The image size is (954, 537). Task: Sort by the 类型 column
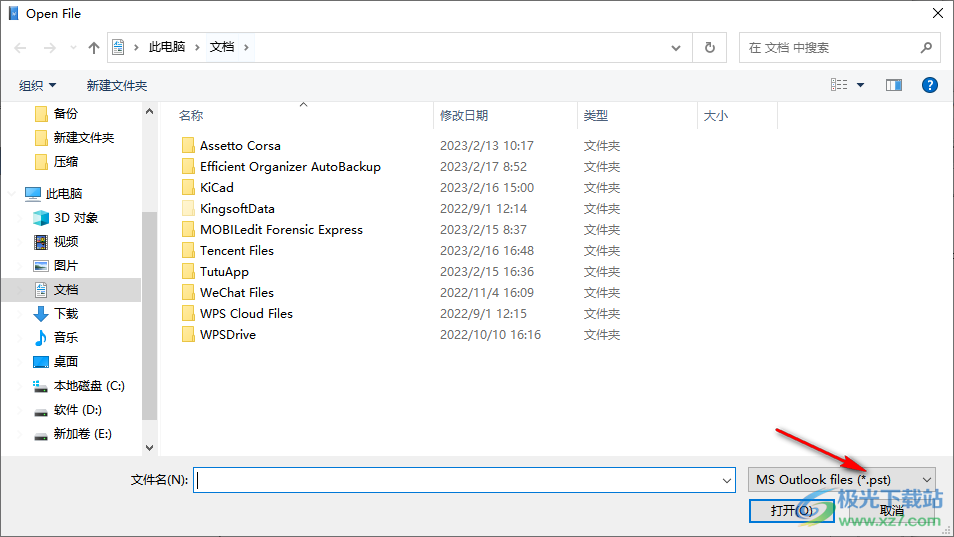[596, 116]
